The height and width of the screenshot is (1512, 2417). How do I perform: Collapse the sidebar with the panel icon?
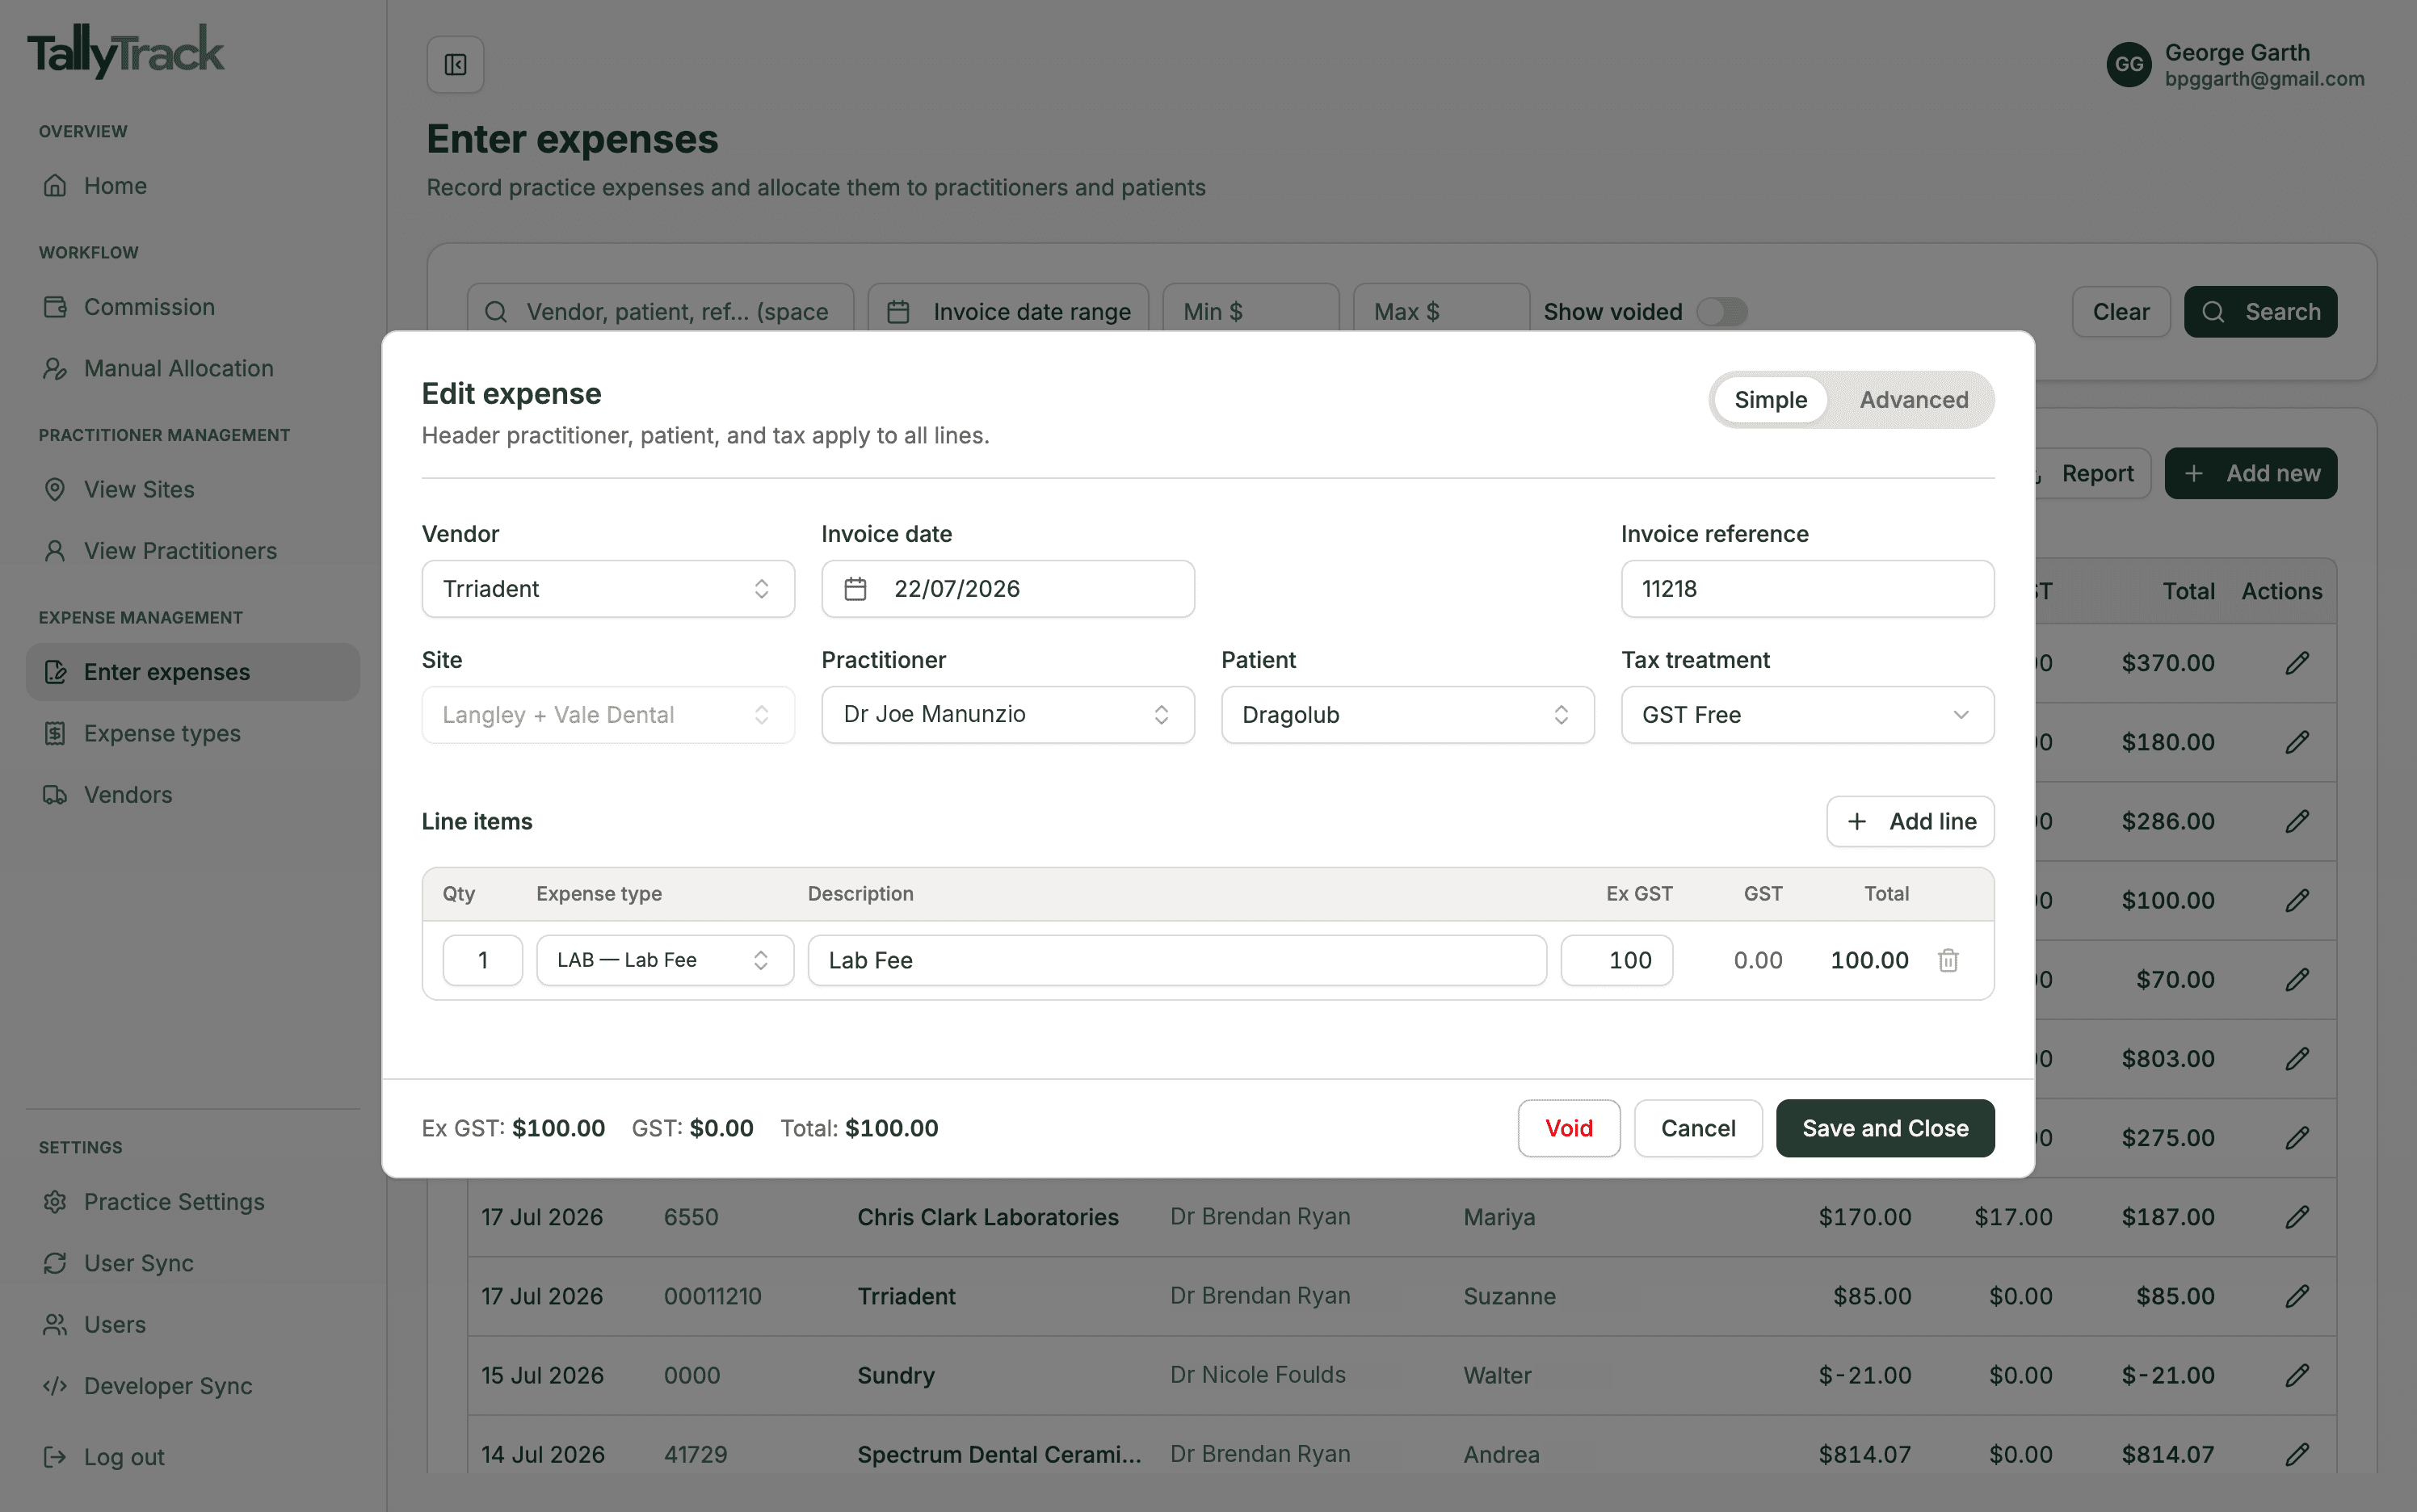(x=455, y=65)
